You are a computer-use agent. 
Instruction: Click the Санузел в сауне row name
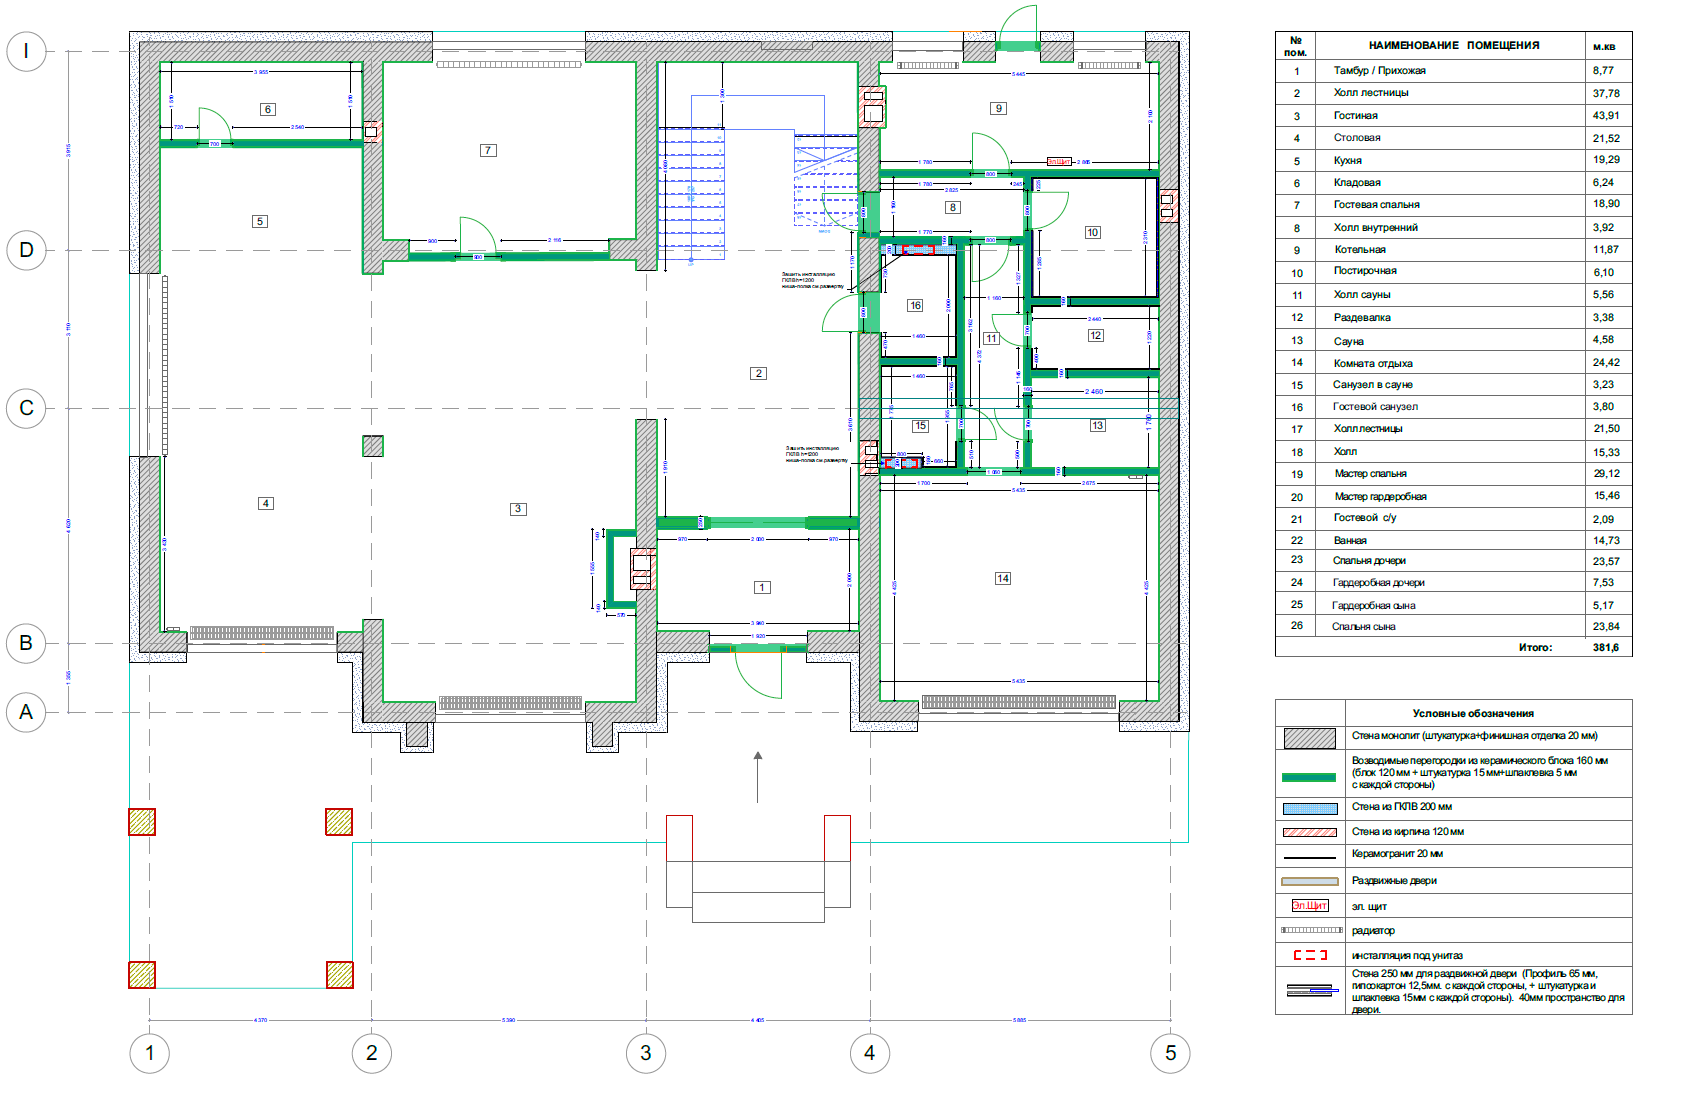click(x=1373, y=384)
